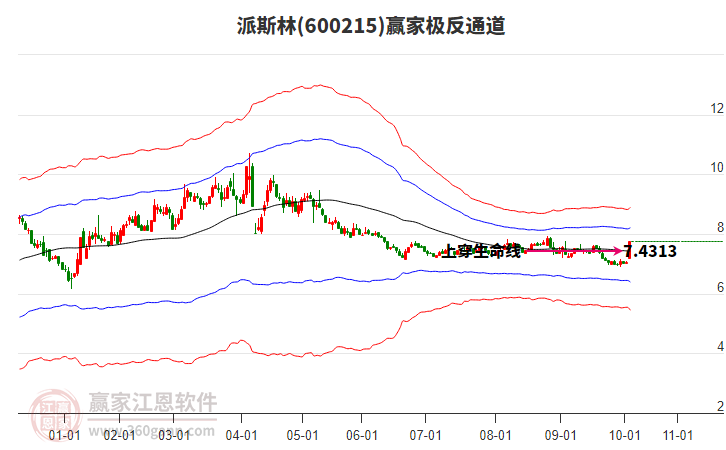Click the x-axis date 10-01
The image size is (726, 450).
pyautogui.click(x=624, y=435)
